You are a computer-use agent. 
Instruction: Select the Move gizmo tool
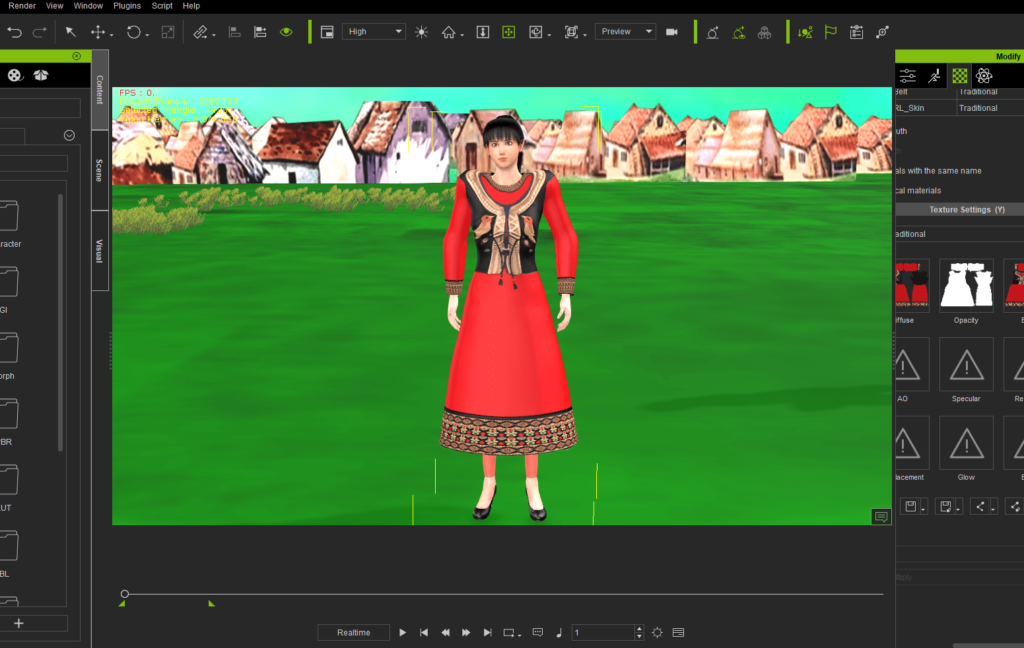(100, 31)
